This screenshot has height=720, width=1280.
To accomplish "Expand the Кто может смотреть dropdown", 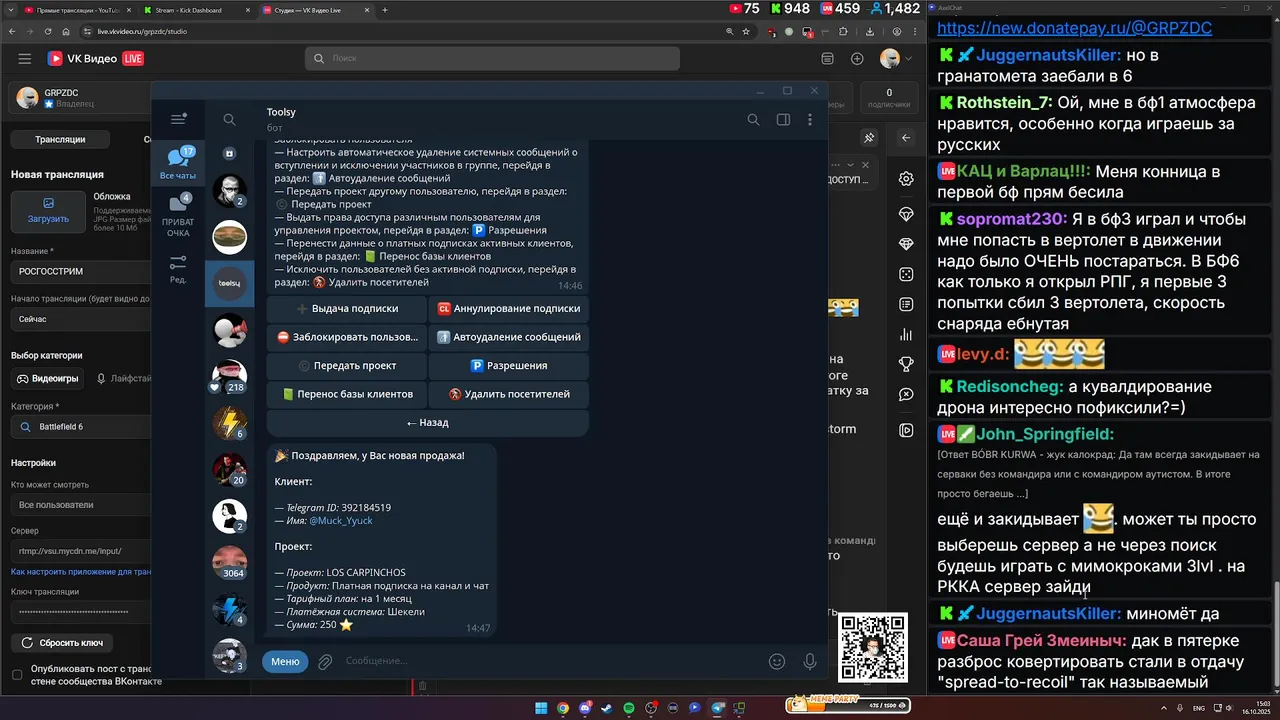I will (81, 505).
